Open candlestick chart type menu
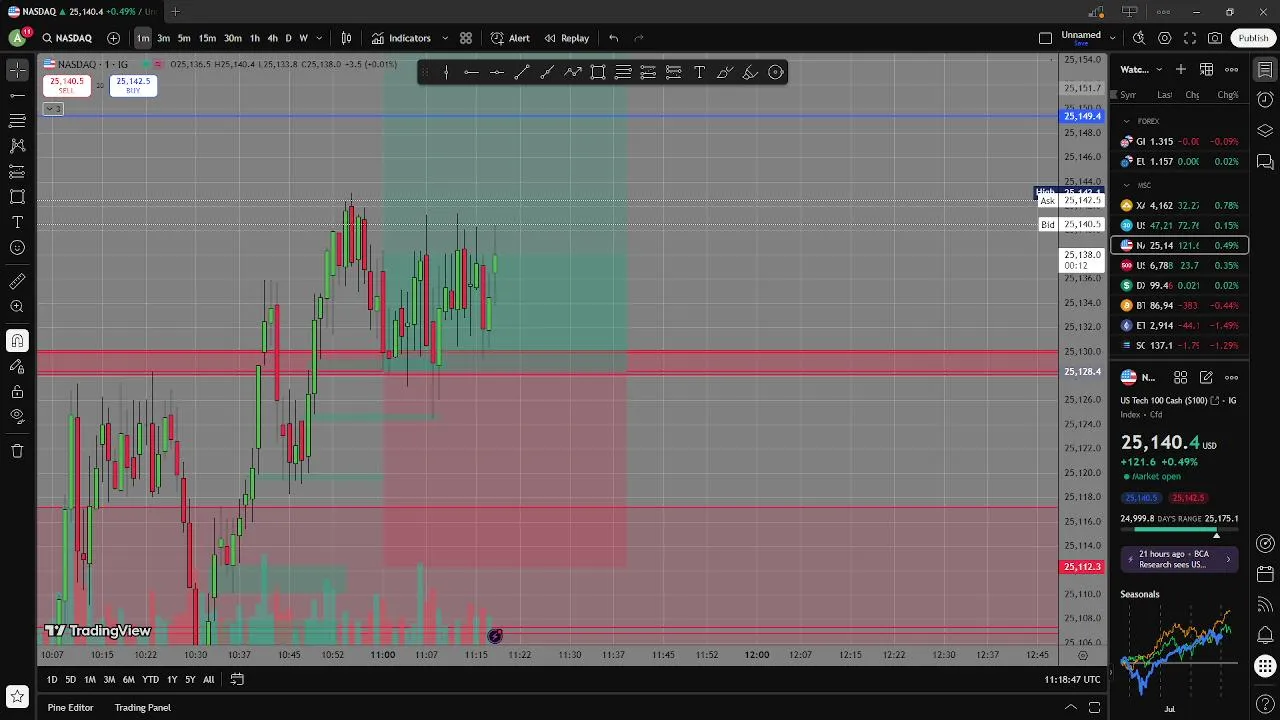The image size is (1280, 720). click(x=346, y=38)
